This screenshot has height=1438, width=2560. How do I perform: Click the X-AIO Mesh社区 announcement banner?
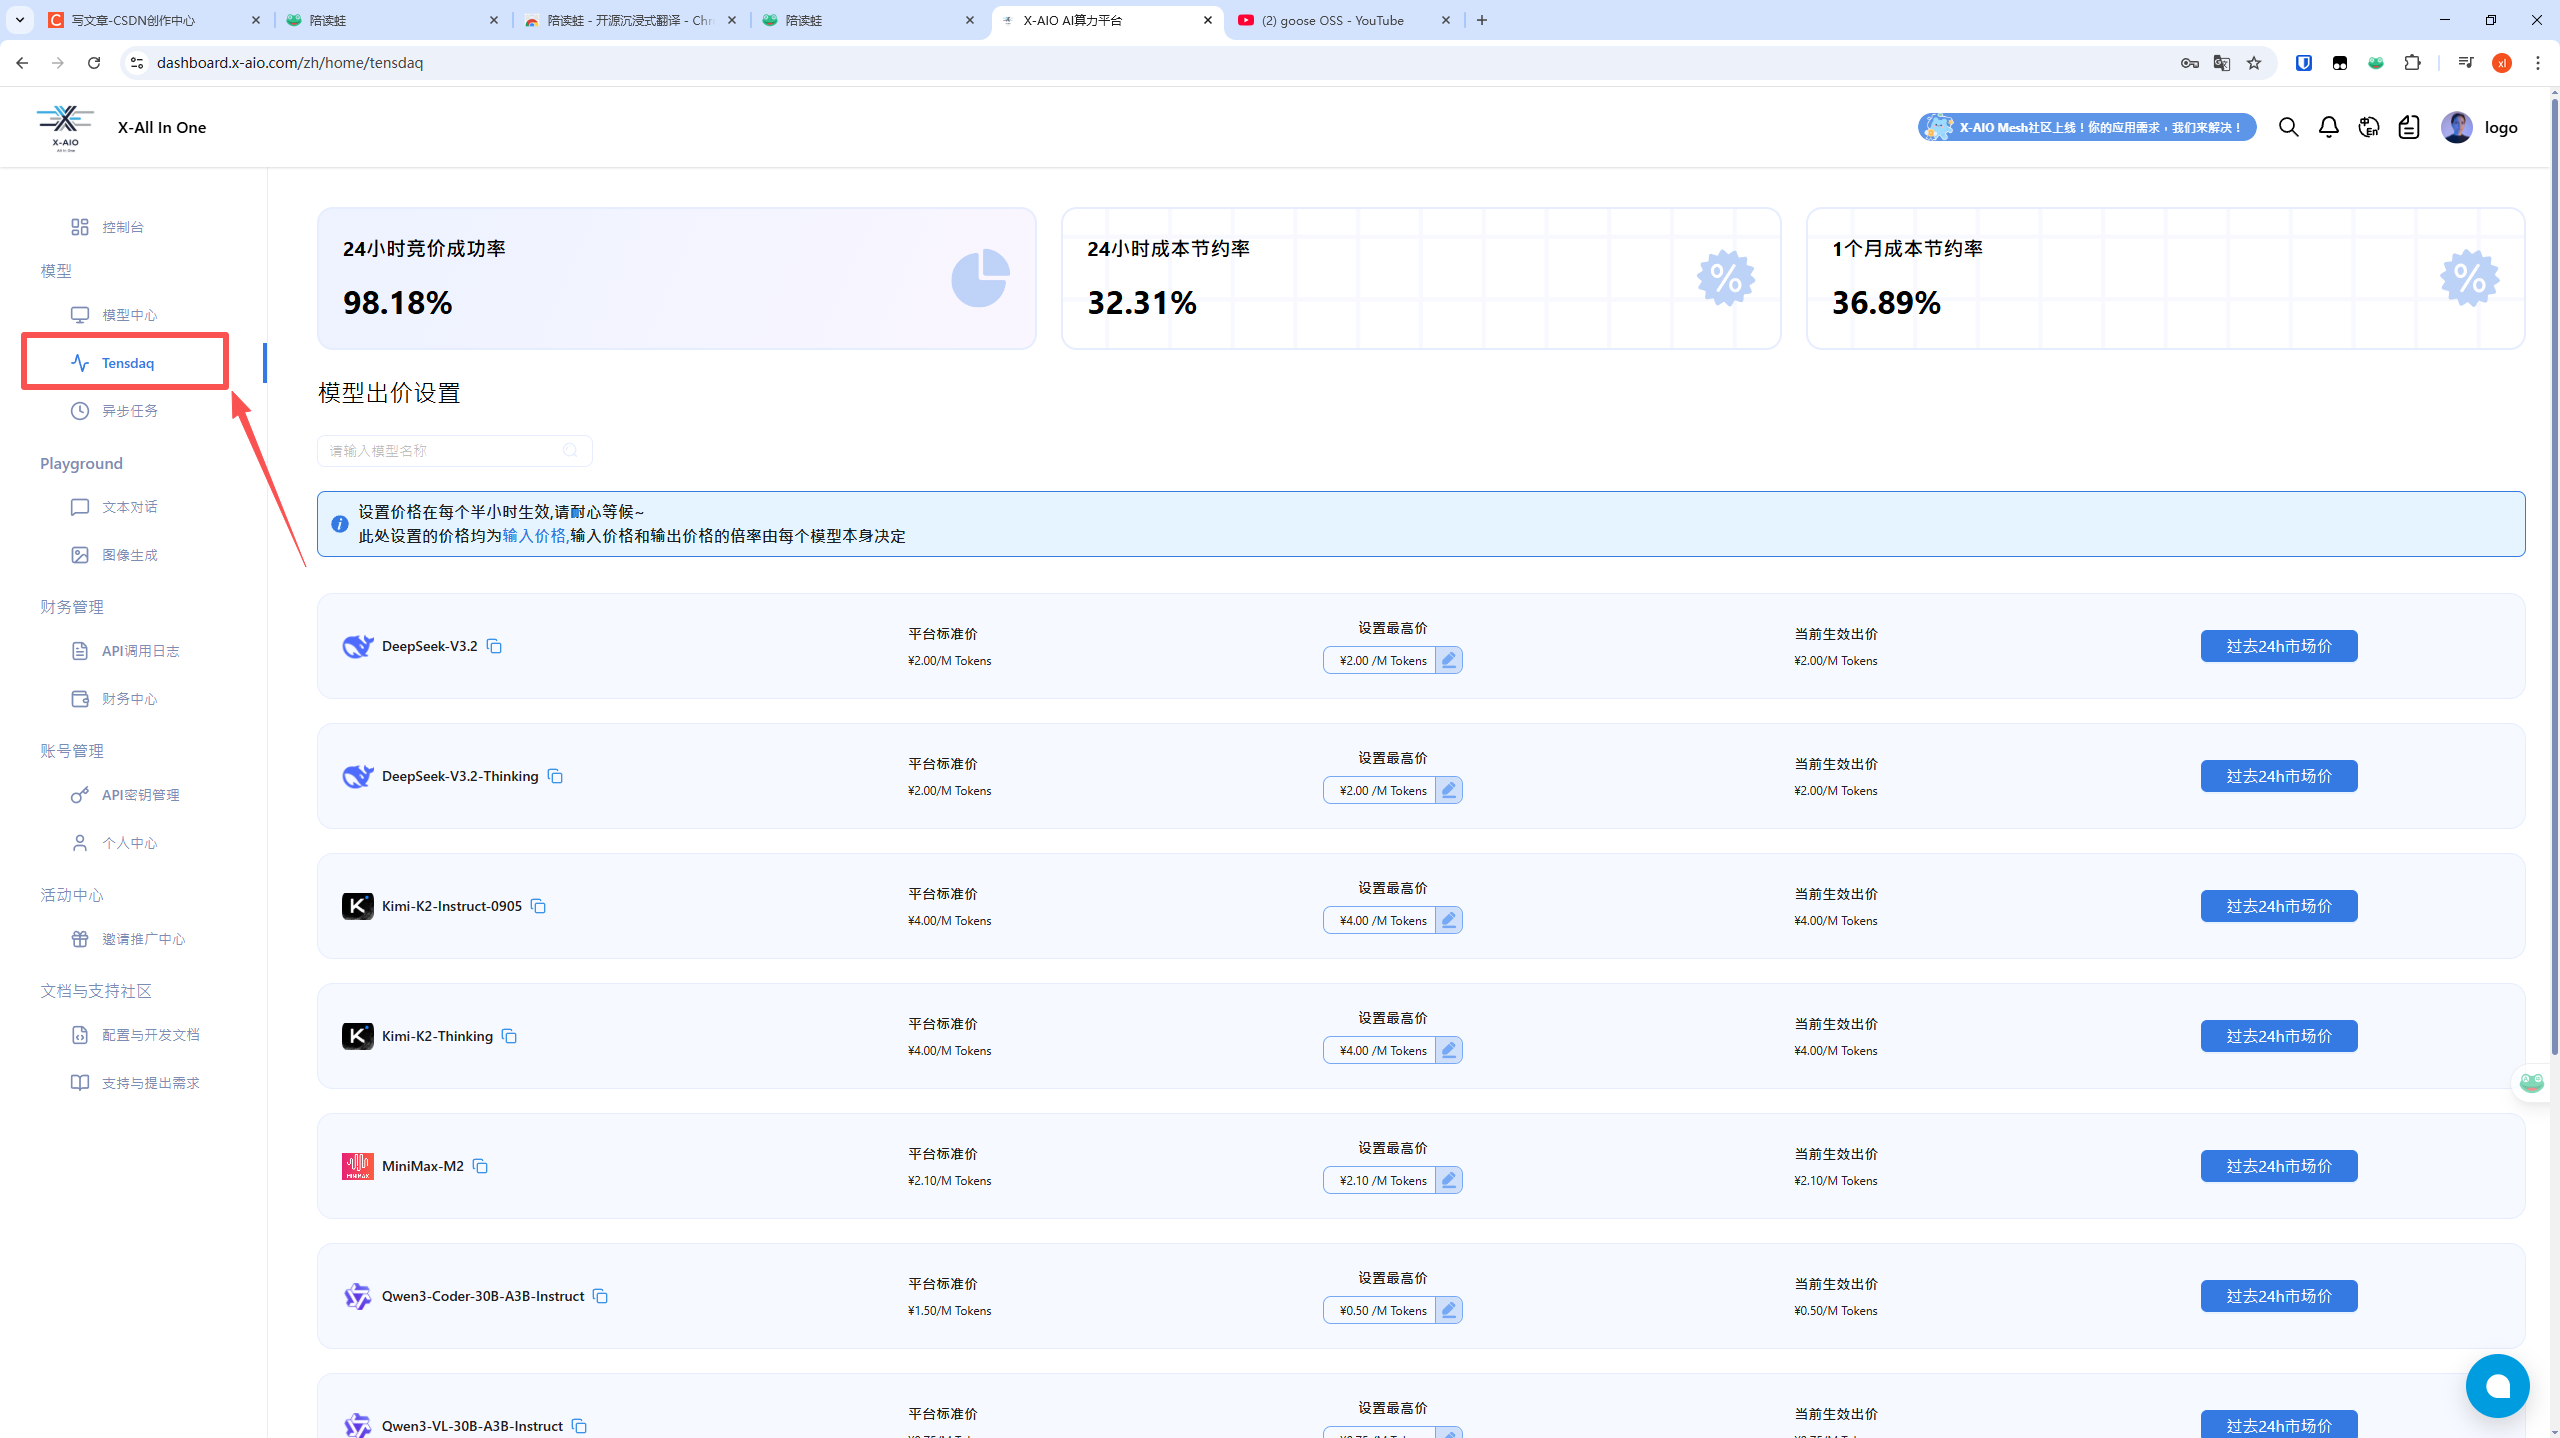point(2086,127)
